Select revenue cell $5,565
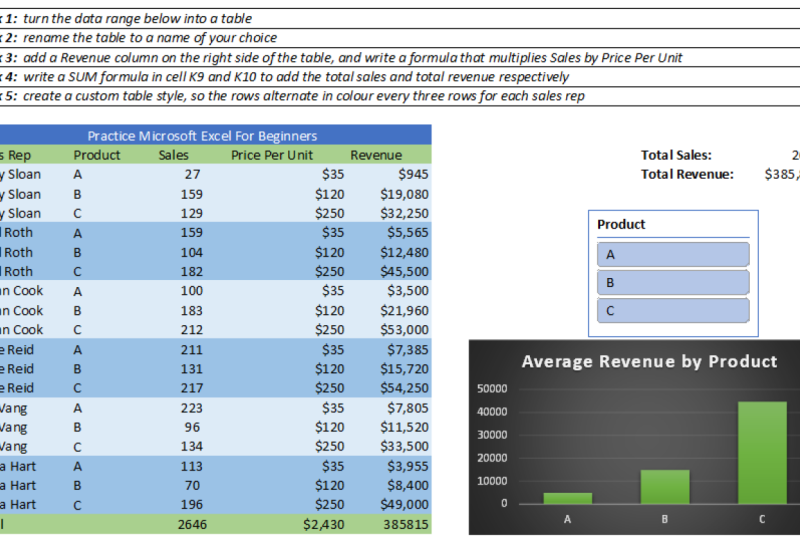The image size is (800, 540). point(408,233)
